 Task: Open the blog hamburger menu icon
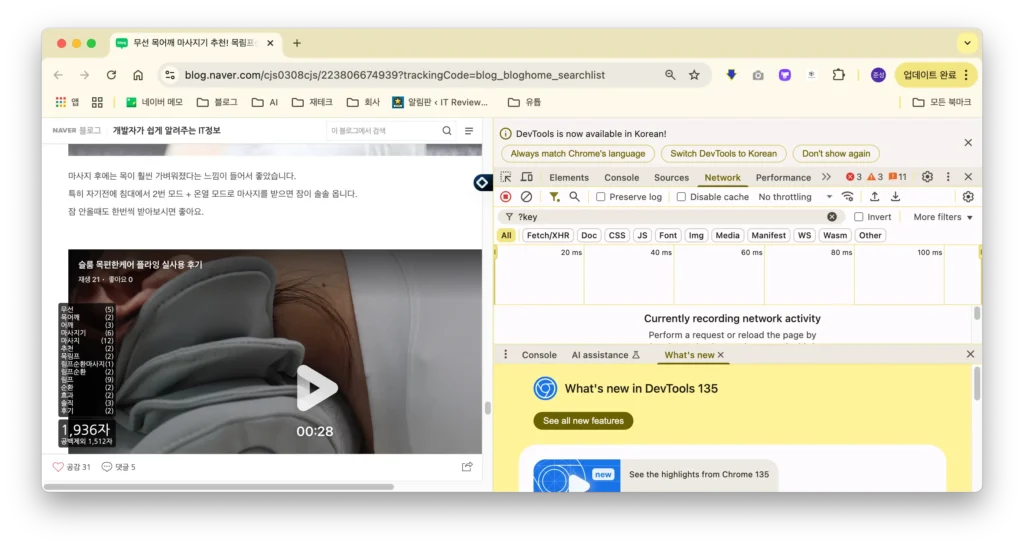pyautogui.click(x=469, y=131)
